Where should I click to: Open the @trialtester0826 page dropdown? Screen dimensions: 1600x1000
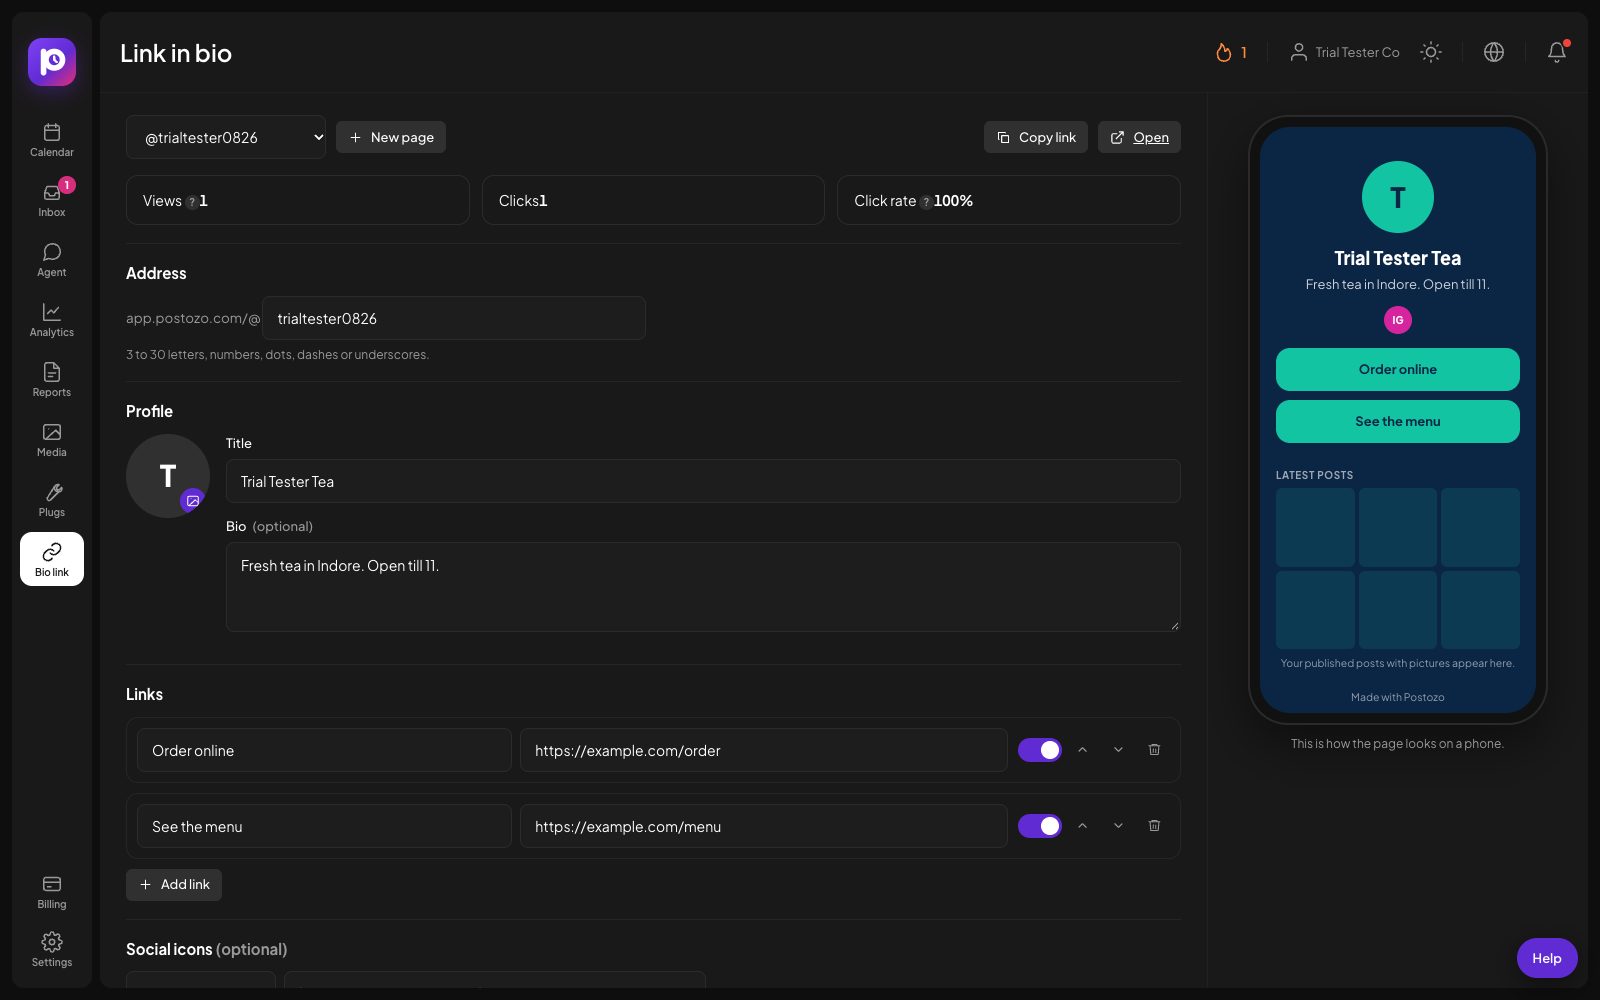(226, 137)
